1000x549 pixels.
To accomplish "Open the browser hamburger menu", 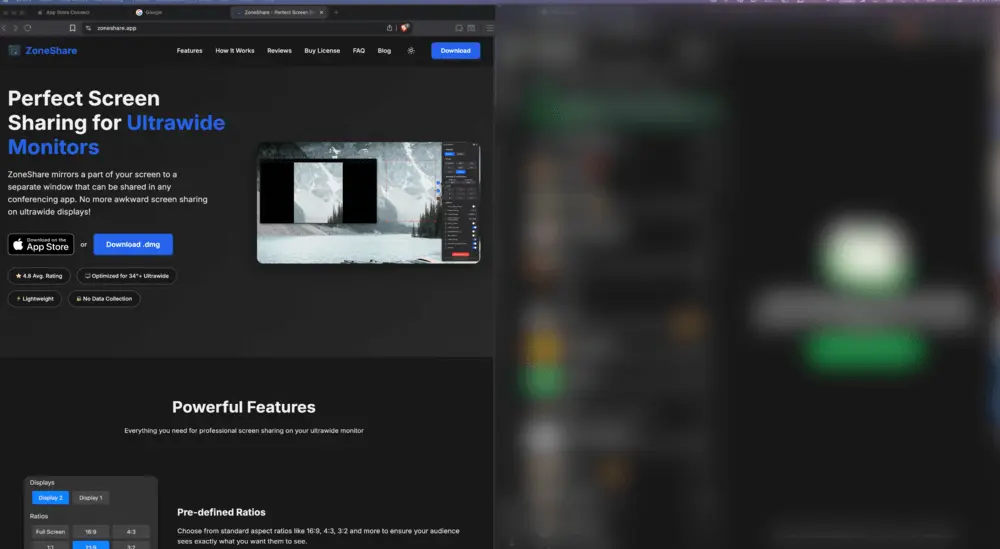I will pyautogui.click(x=490, y=28).
